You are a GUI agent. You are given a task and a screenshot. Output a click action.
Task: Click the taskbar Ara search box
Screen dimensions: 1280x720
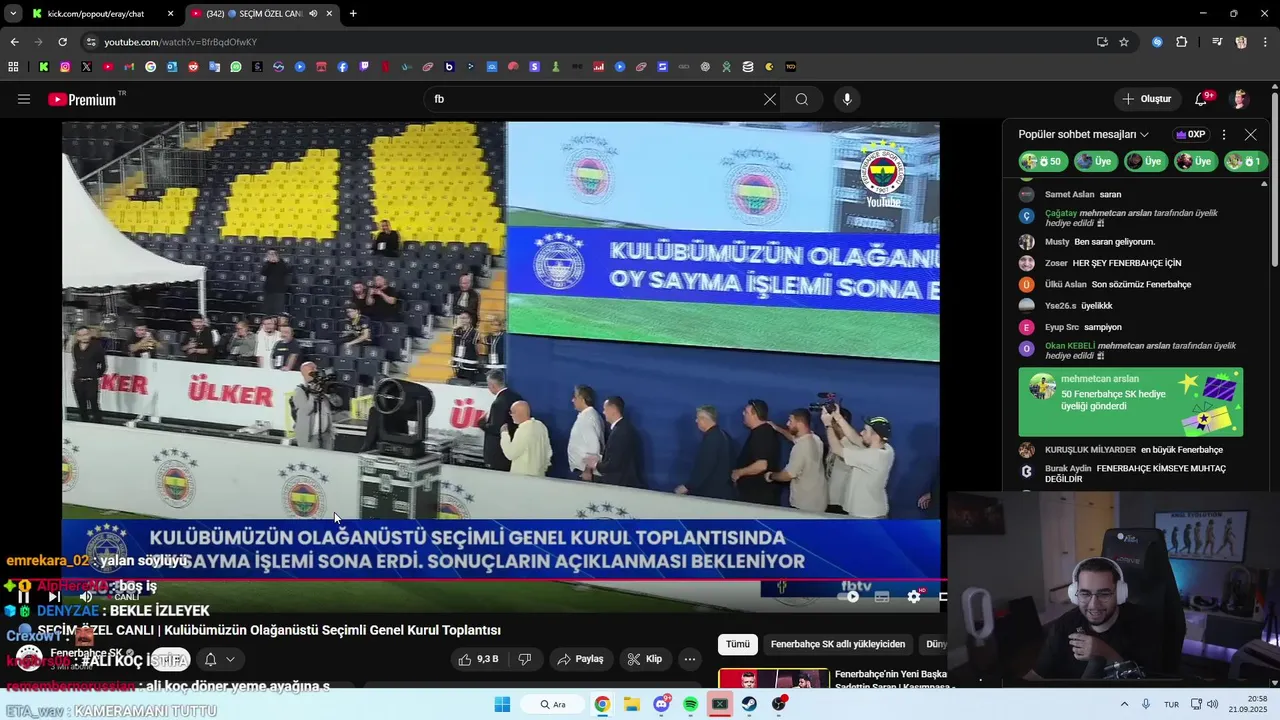pos(554,704)
